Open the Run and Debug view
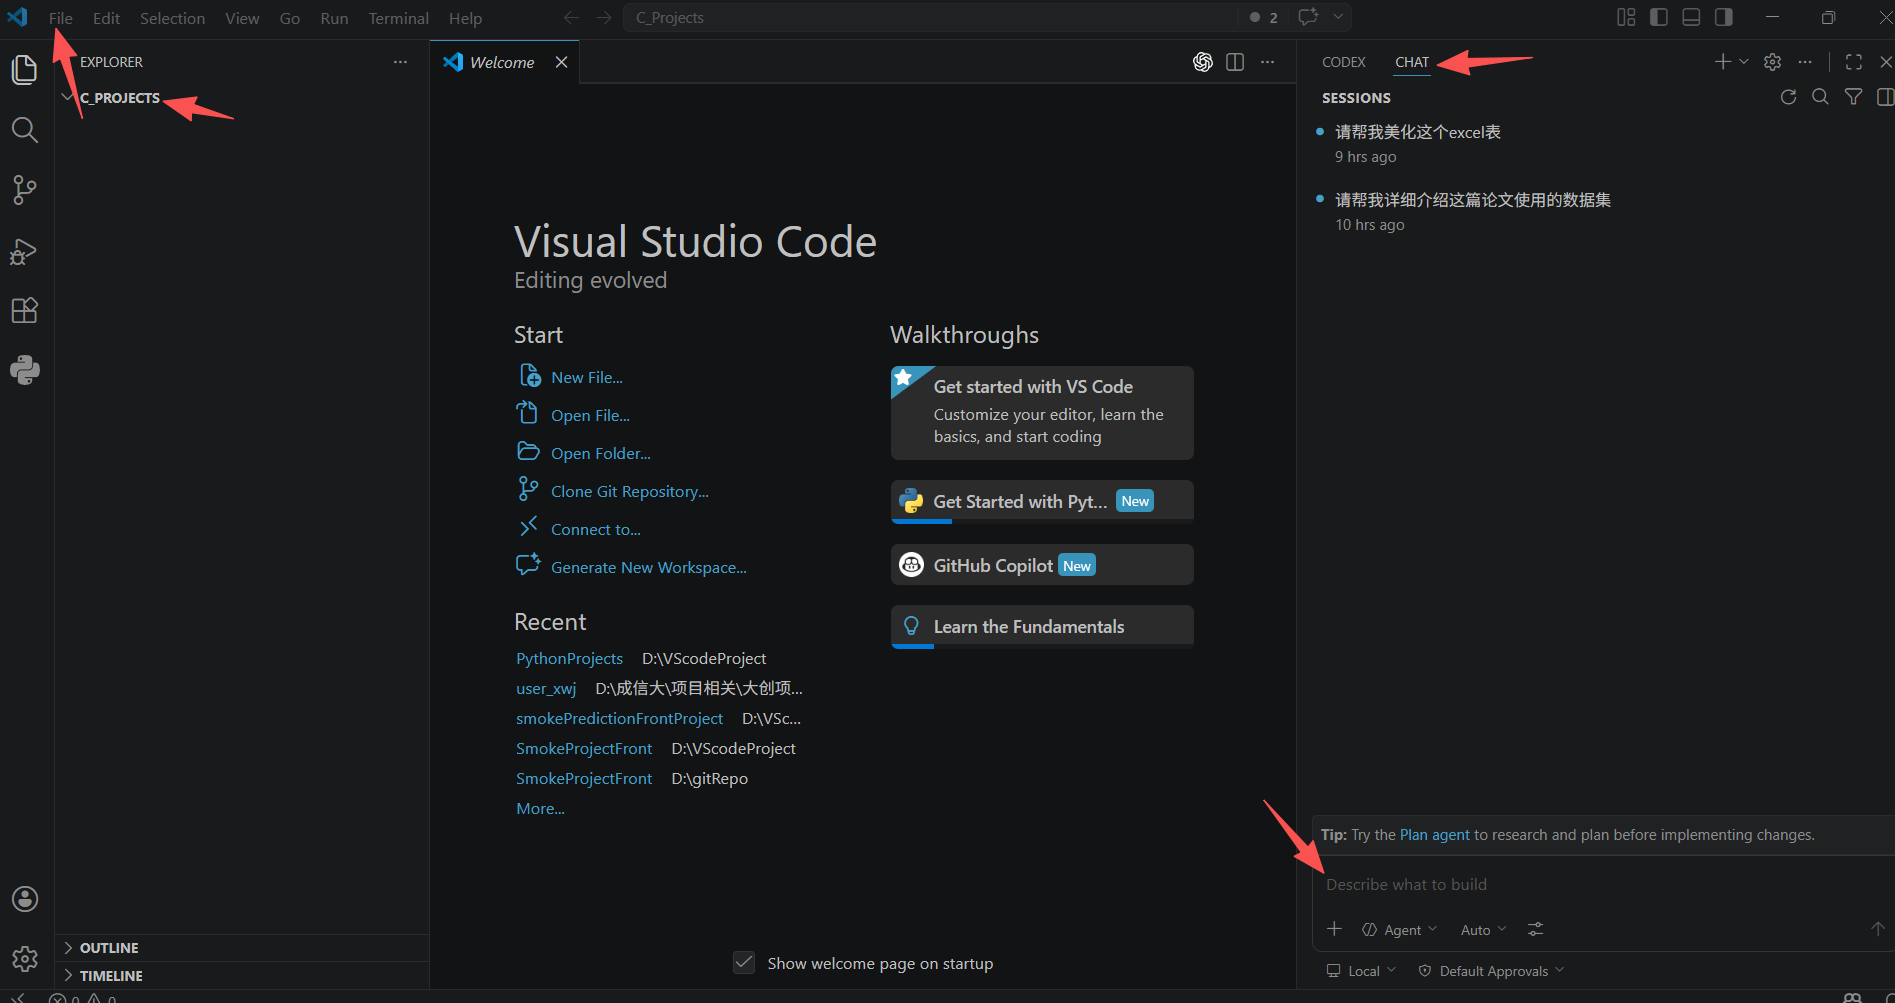 pyautogui.click(x=24, y=251)
